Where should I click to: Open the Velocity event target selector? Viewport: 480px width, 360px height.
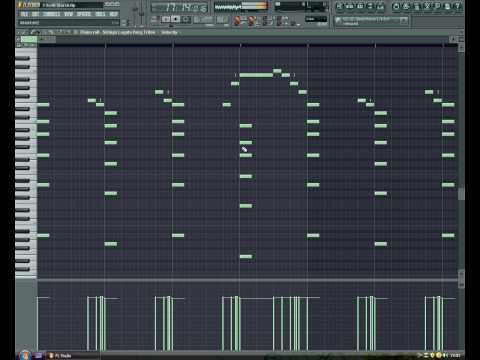coord(169,32)
